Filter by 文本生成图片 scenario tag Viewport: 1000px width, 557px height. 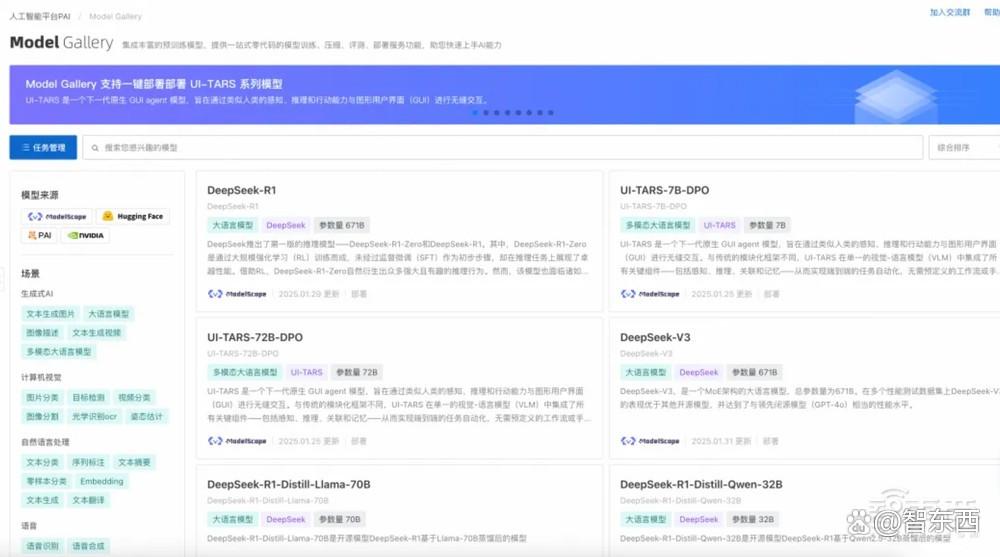point(50,314)
